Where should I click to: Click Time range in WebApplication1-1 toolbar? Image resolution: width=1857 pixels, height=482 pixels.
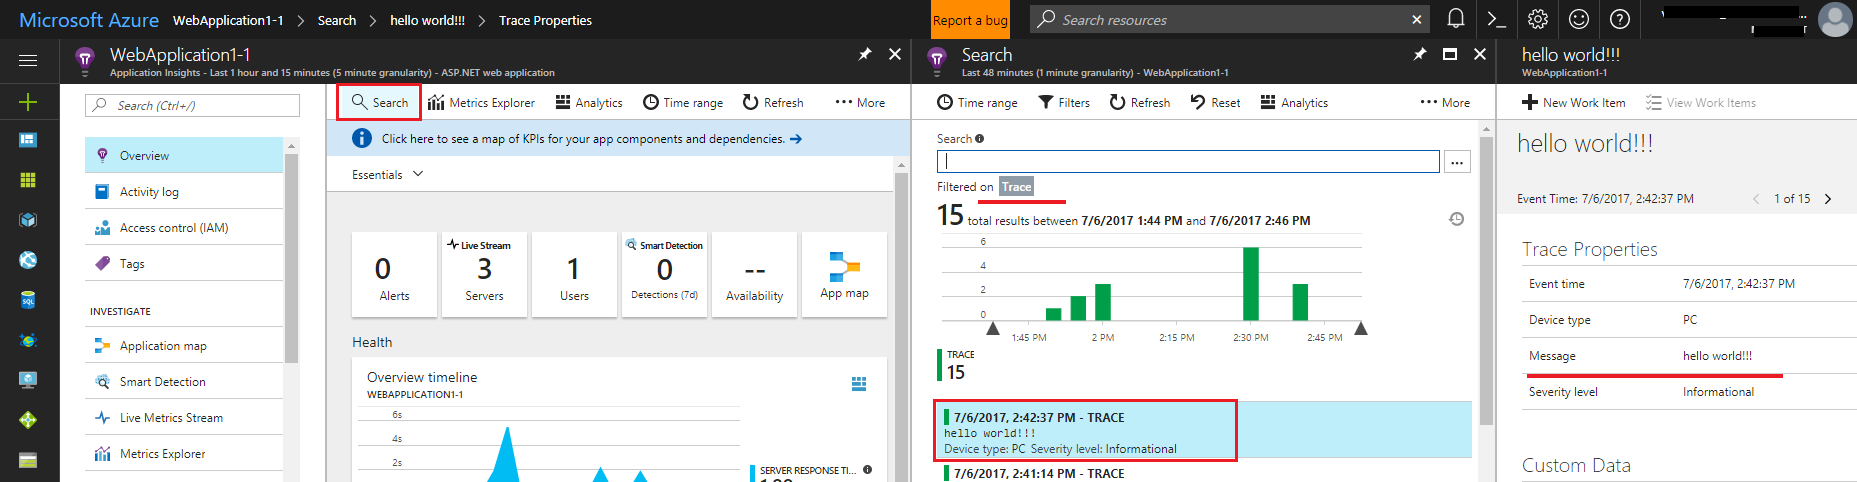point(683,102)
